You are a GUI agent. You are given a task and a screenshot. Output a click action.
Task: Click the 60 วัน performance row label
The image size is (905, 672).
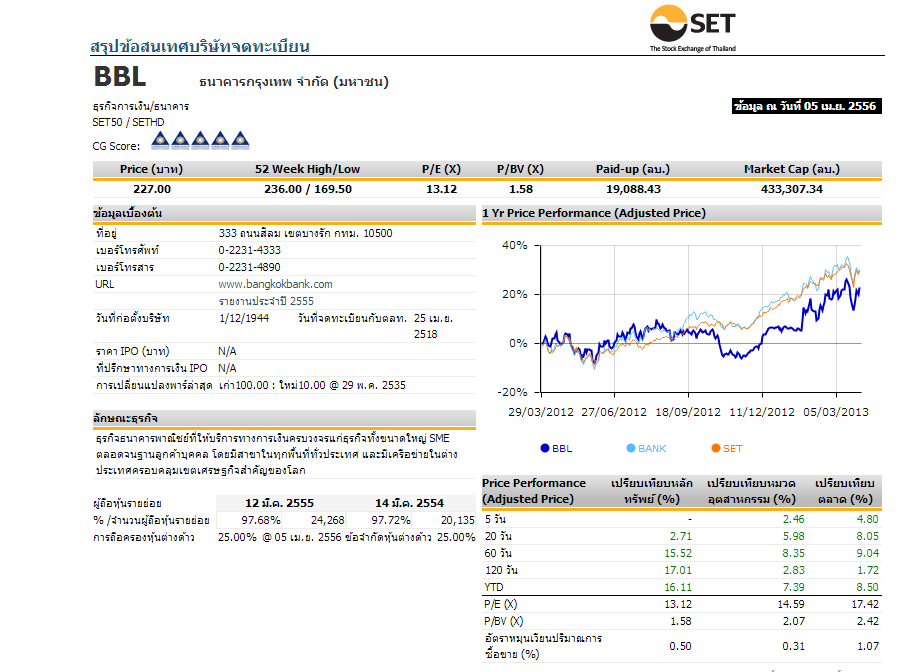[x=498, y=553]
